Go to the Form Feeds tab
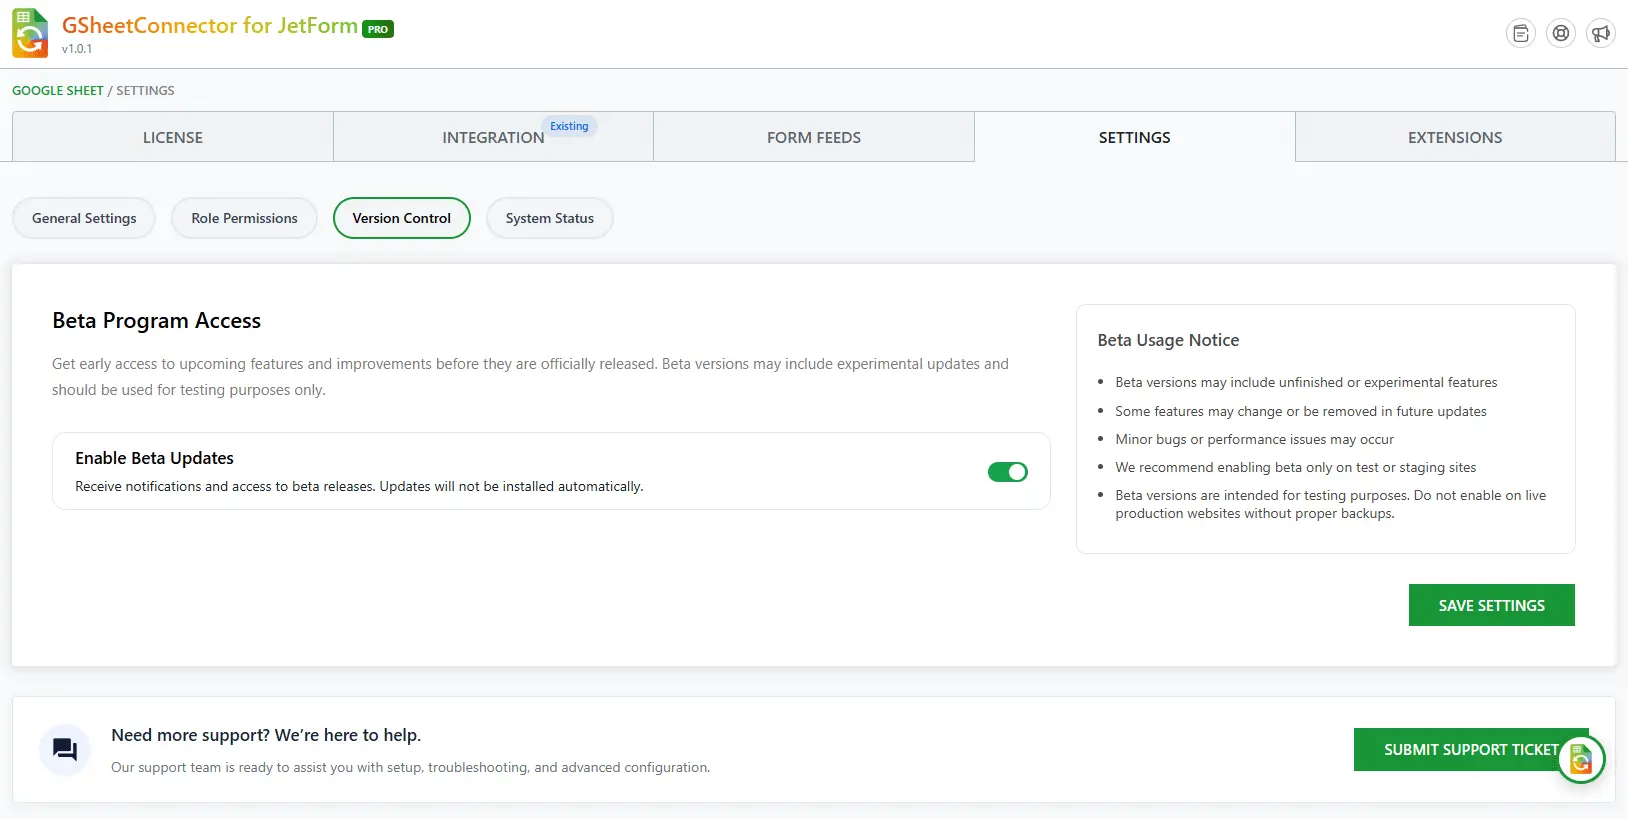1628x819 pixels. (814, 137)
